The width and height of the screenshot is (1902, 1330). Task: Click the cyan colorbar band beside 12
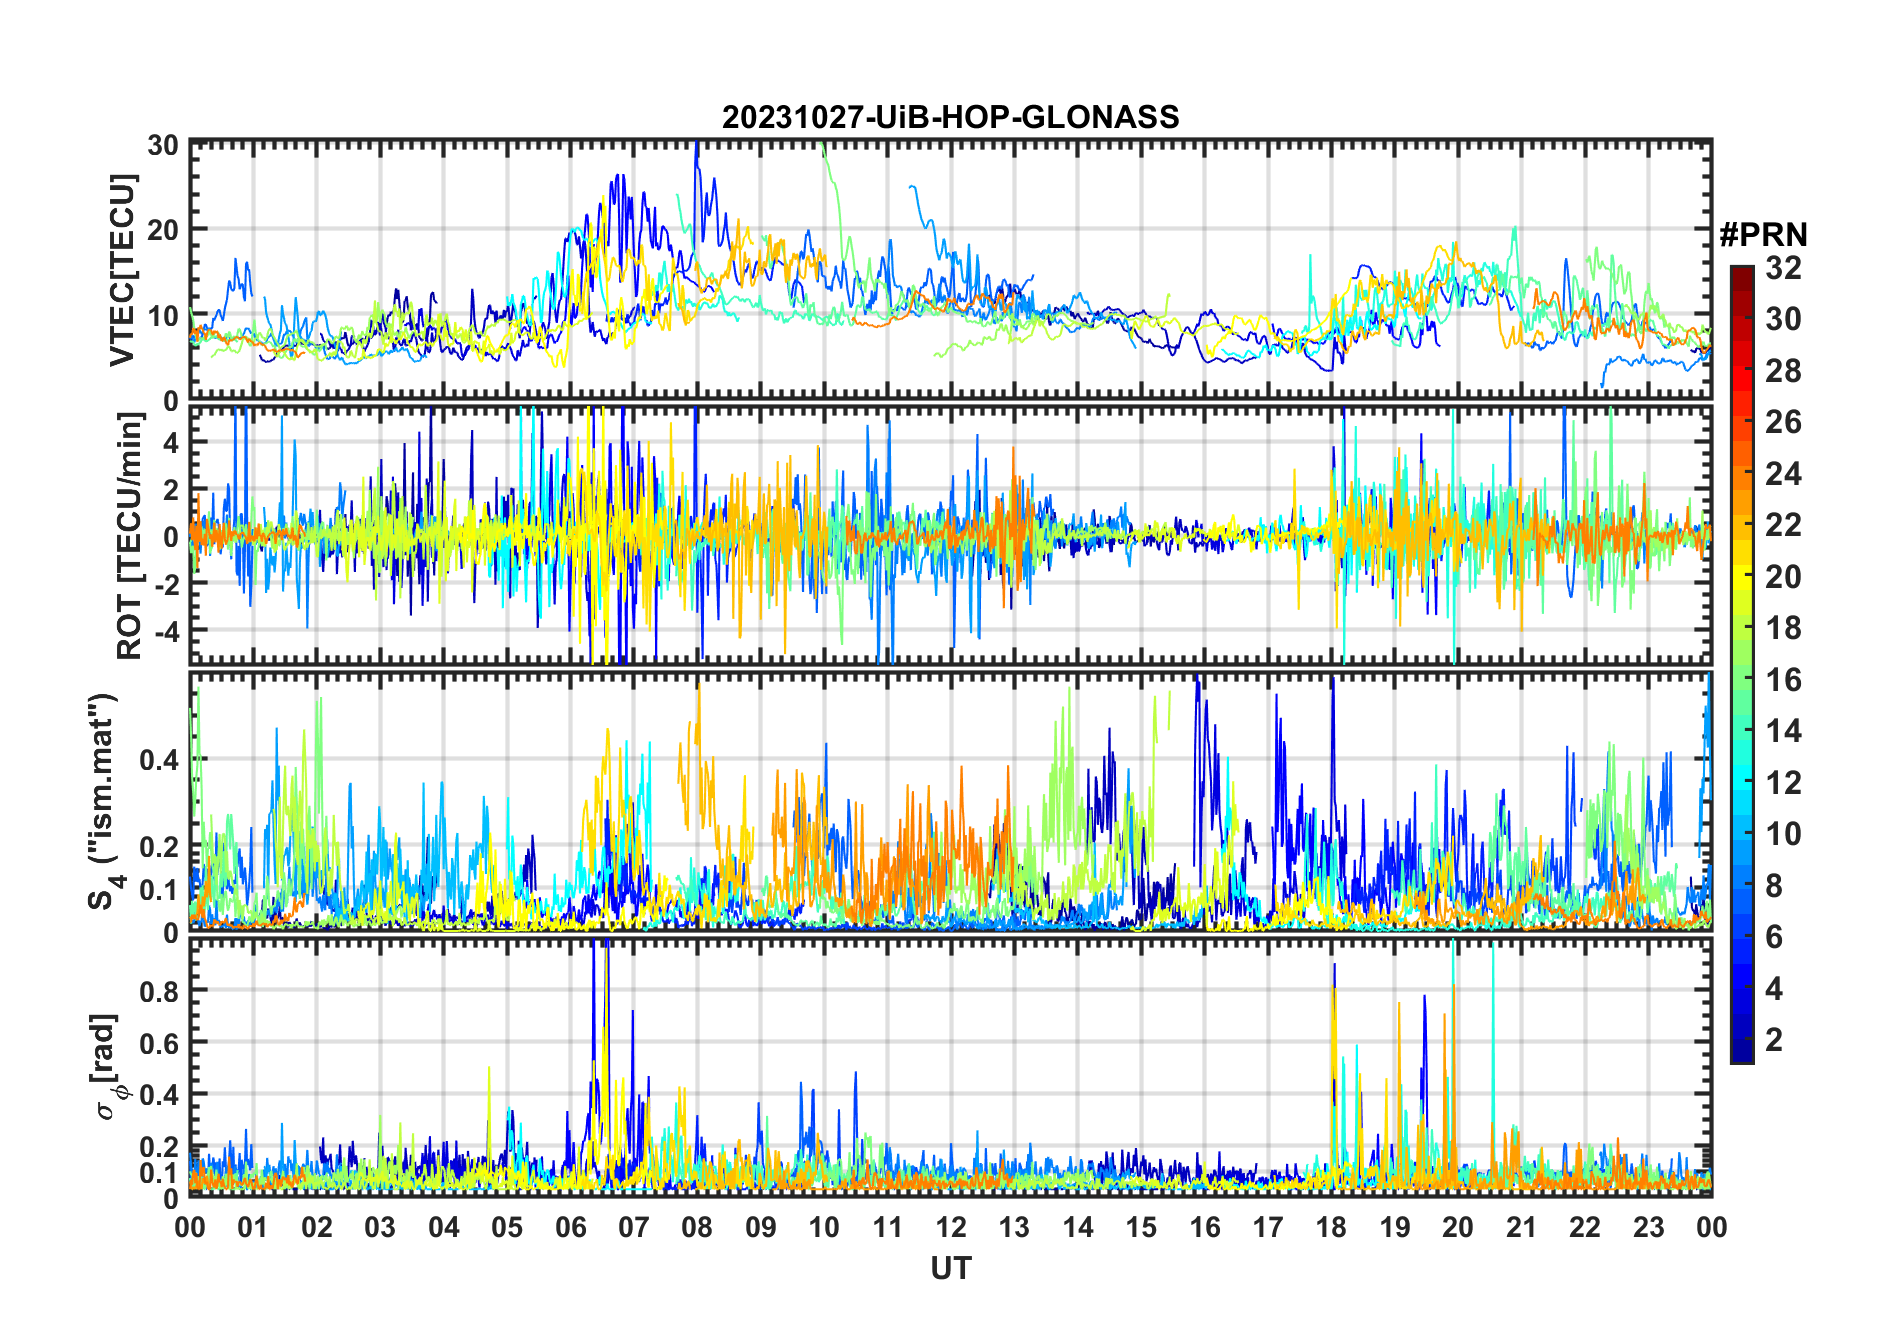(1741, 782)
